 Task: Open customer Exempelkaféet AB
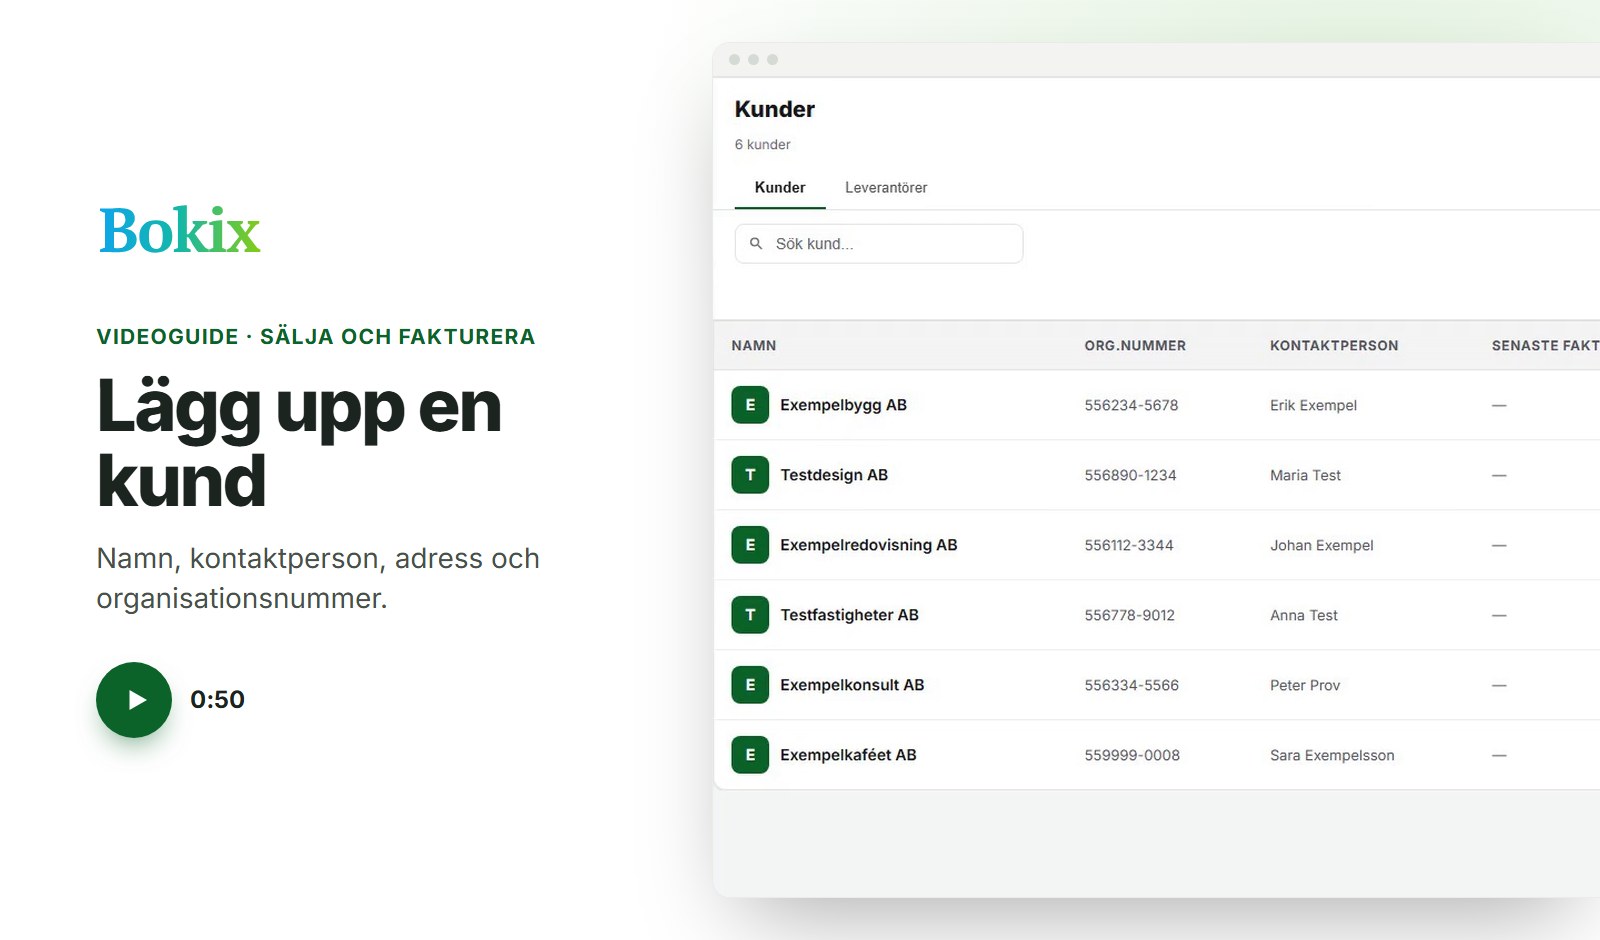tap(848, 755)
